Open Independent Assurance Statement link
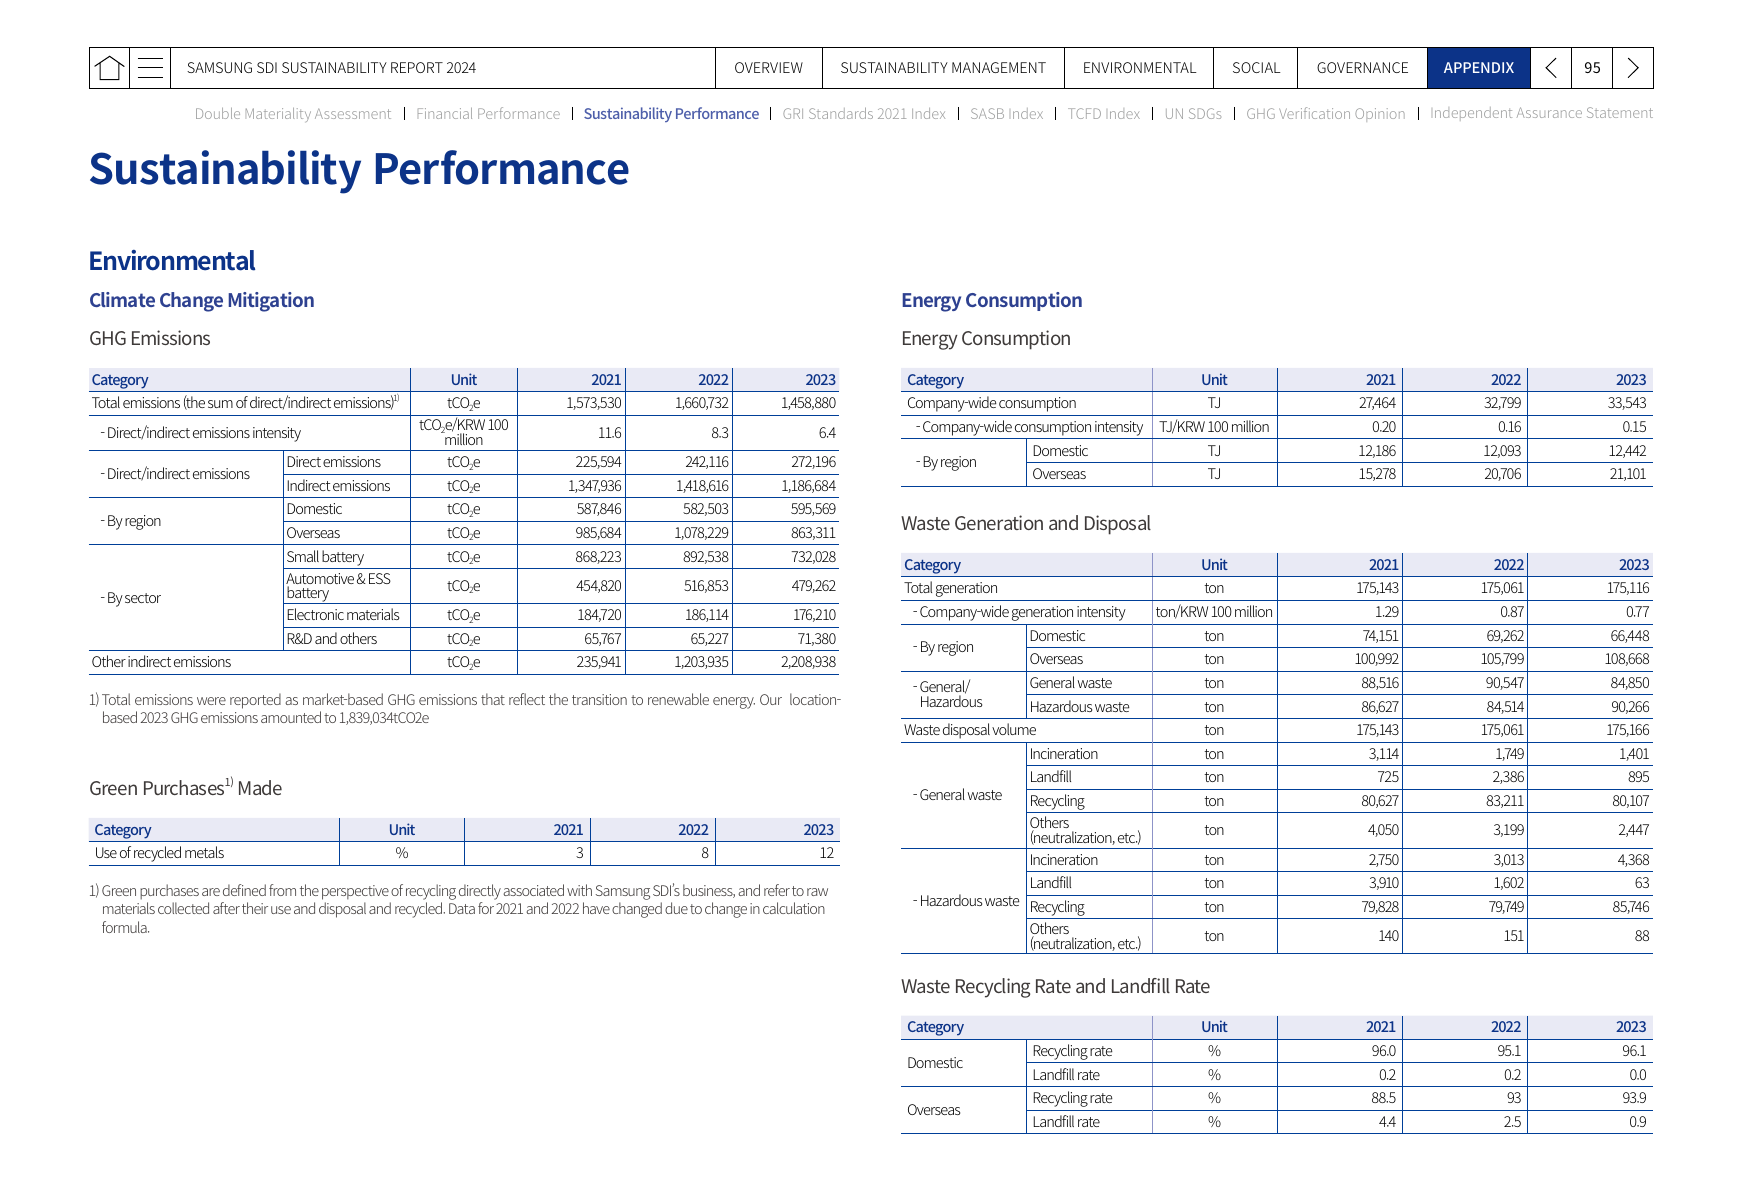The width and height of the screenshot is (1743, 1182). [1541, 113]
